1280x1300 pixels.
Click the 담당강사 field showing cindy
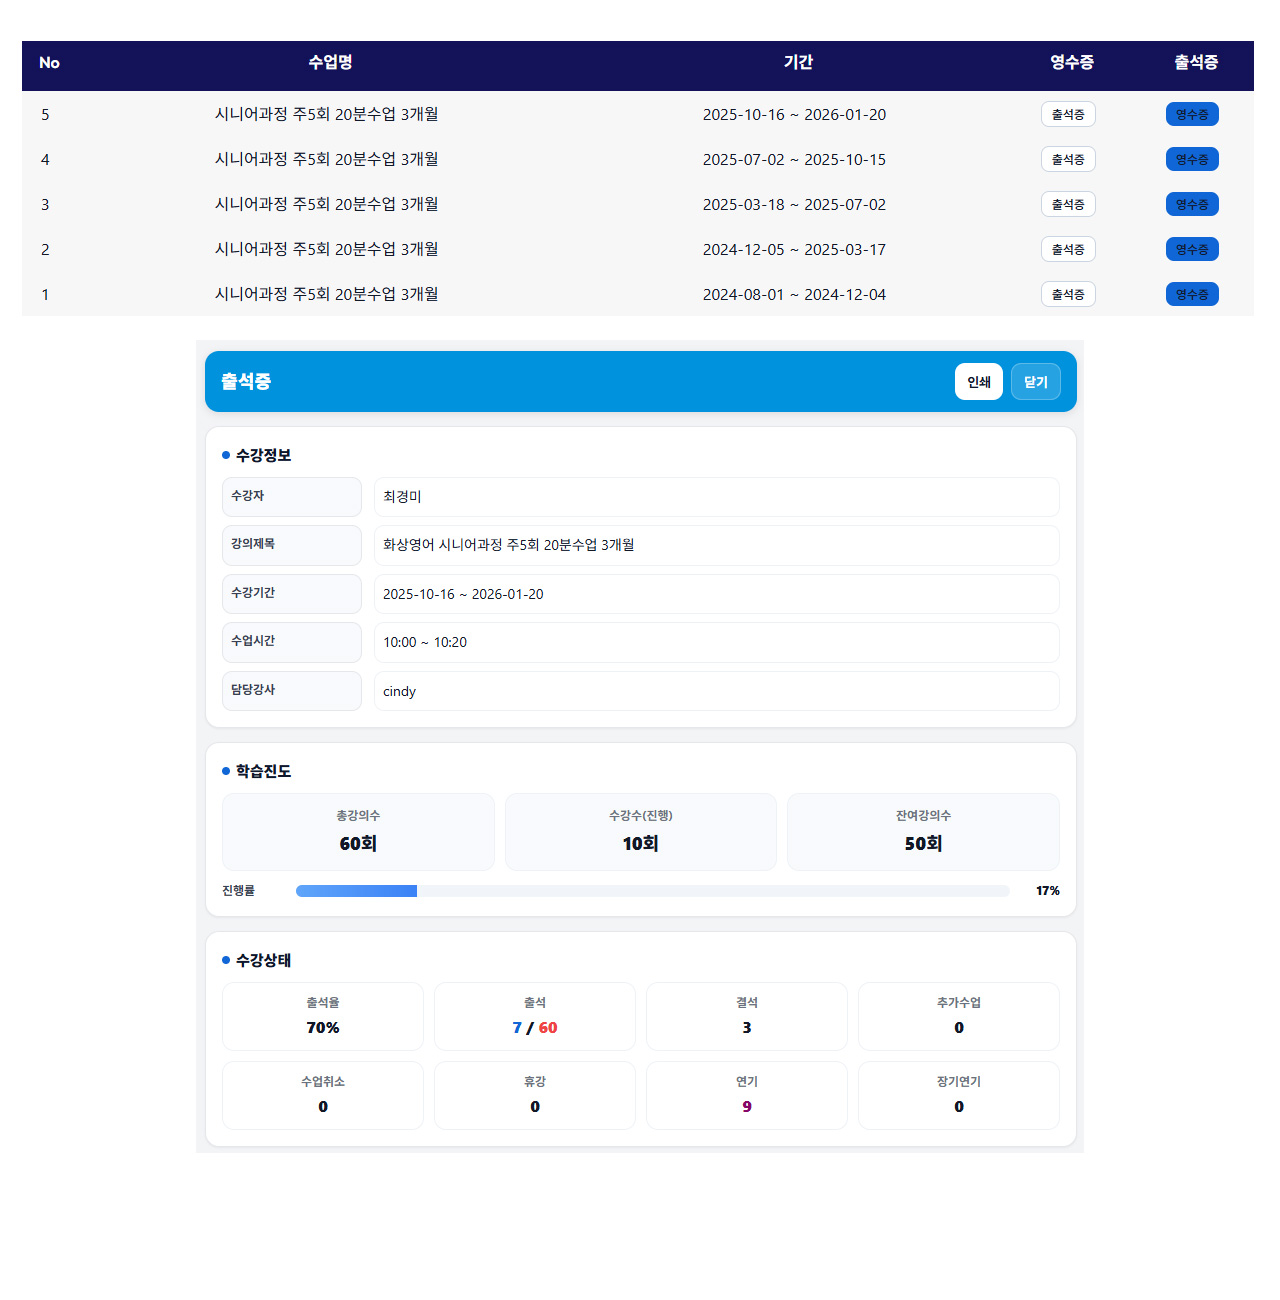(x=716, y=691)
